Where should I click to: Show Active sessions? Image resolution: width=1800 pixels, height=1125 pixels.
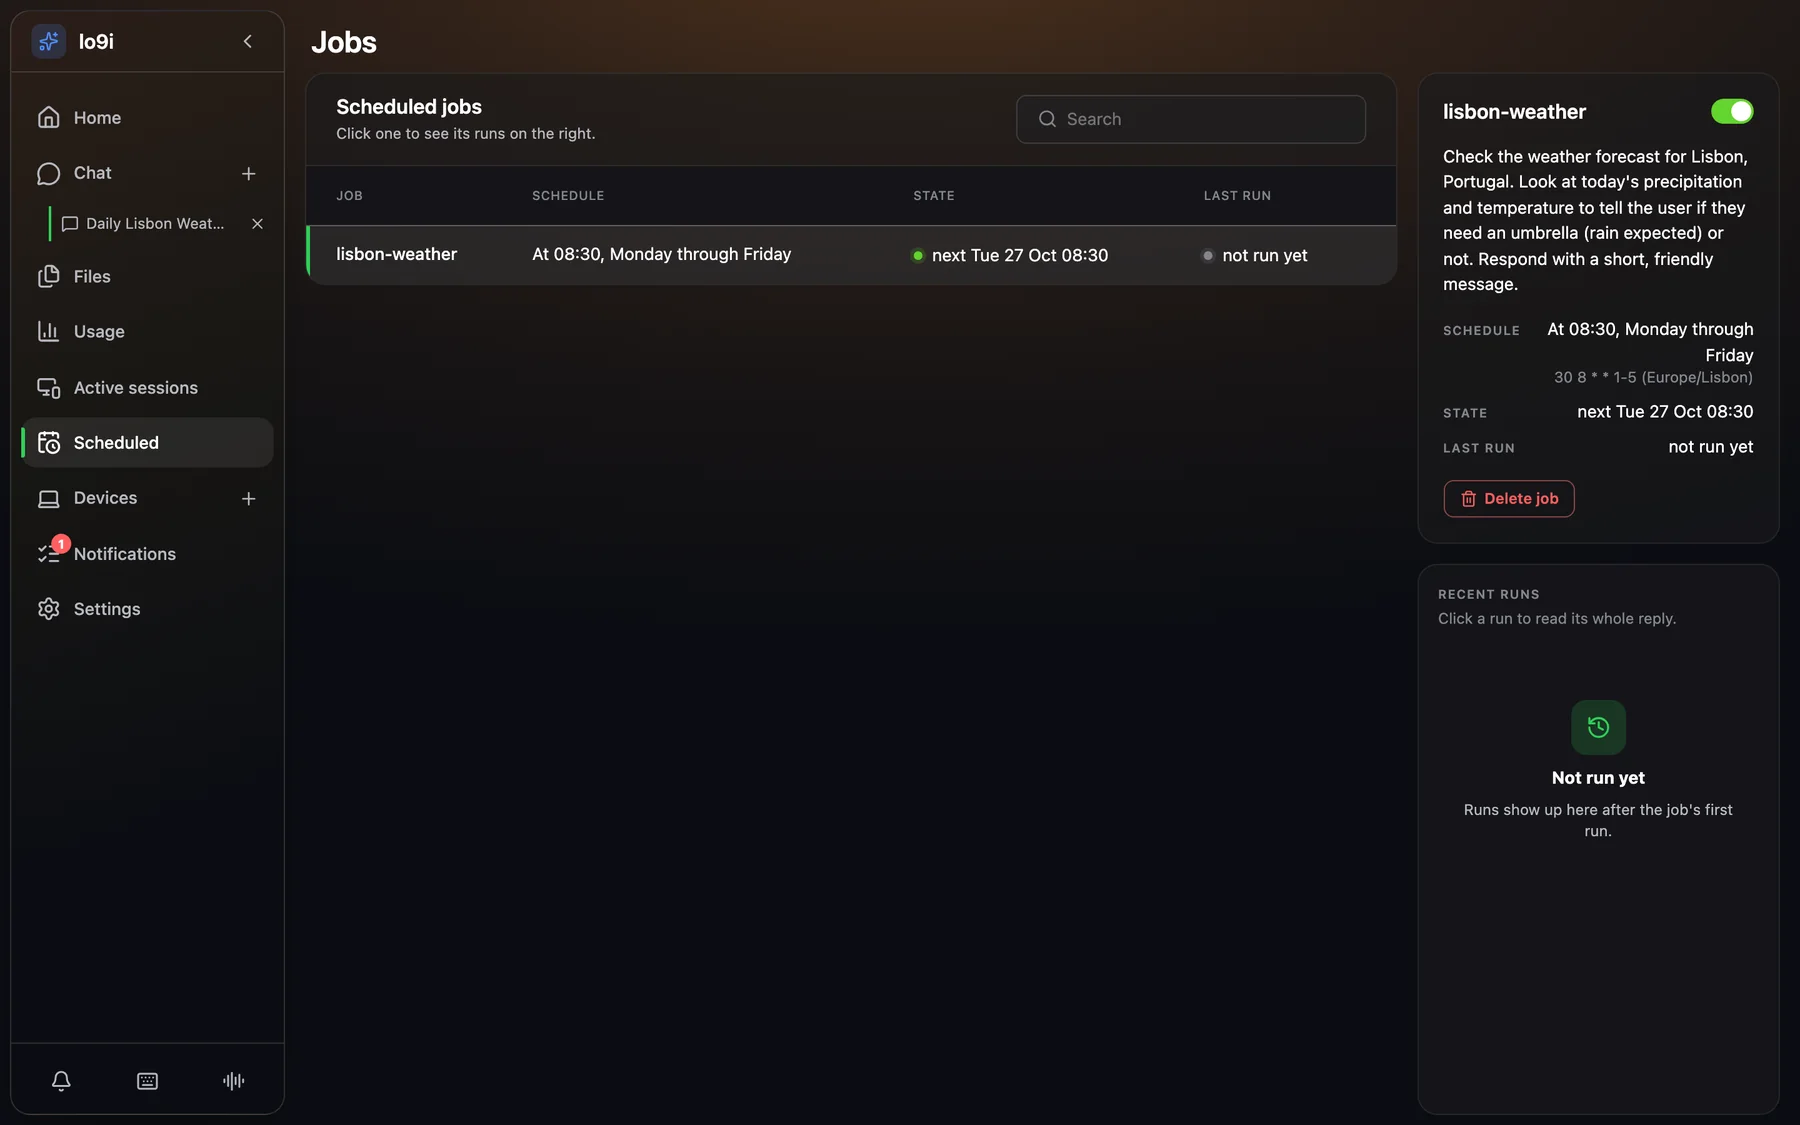point(147,387)
